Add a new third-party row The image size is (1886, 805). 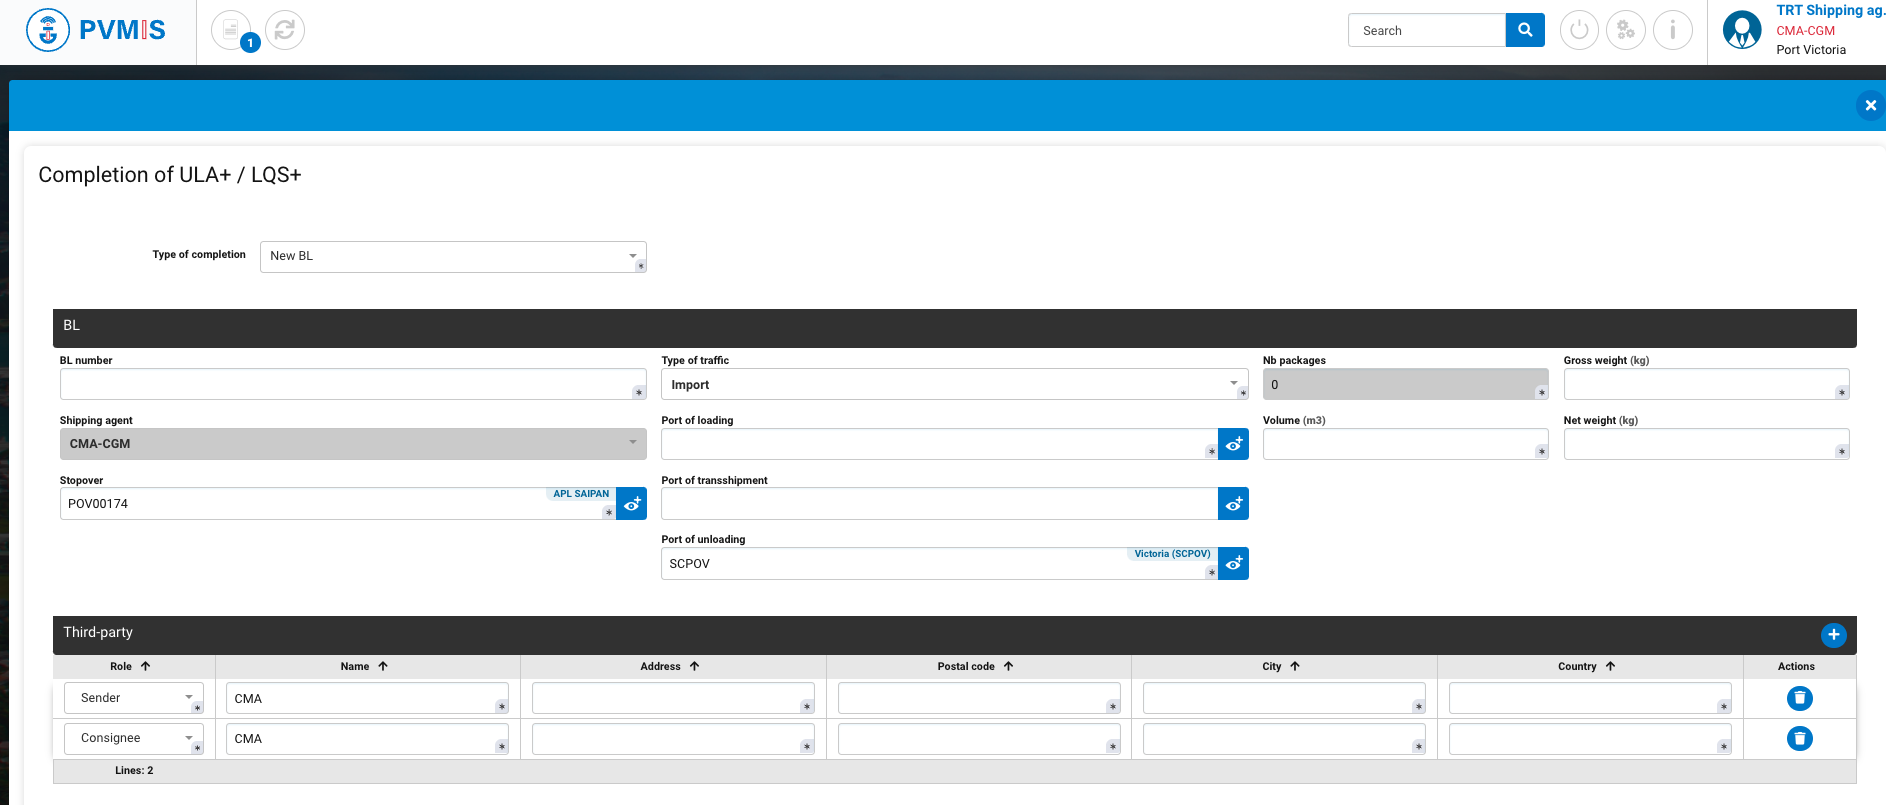[x=1833, y=635]
